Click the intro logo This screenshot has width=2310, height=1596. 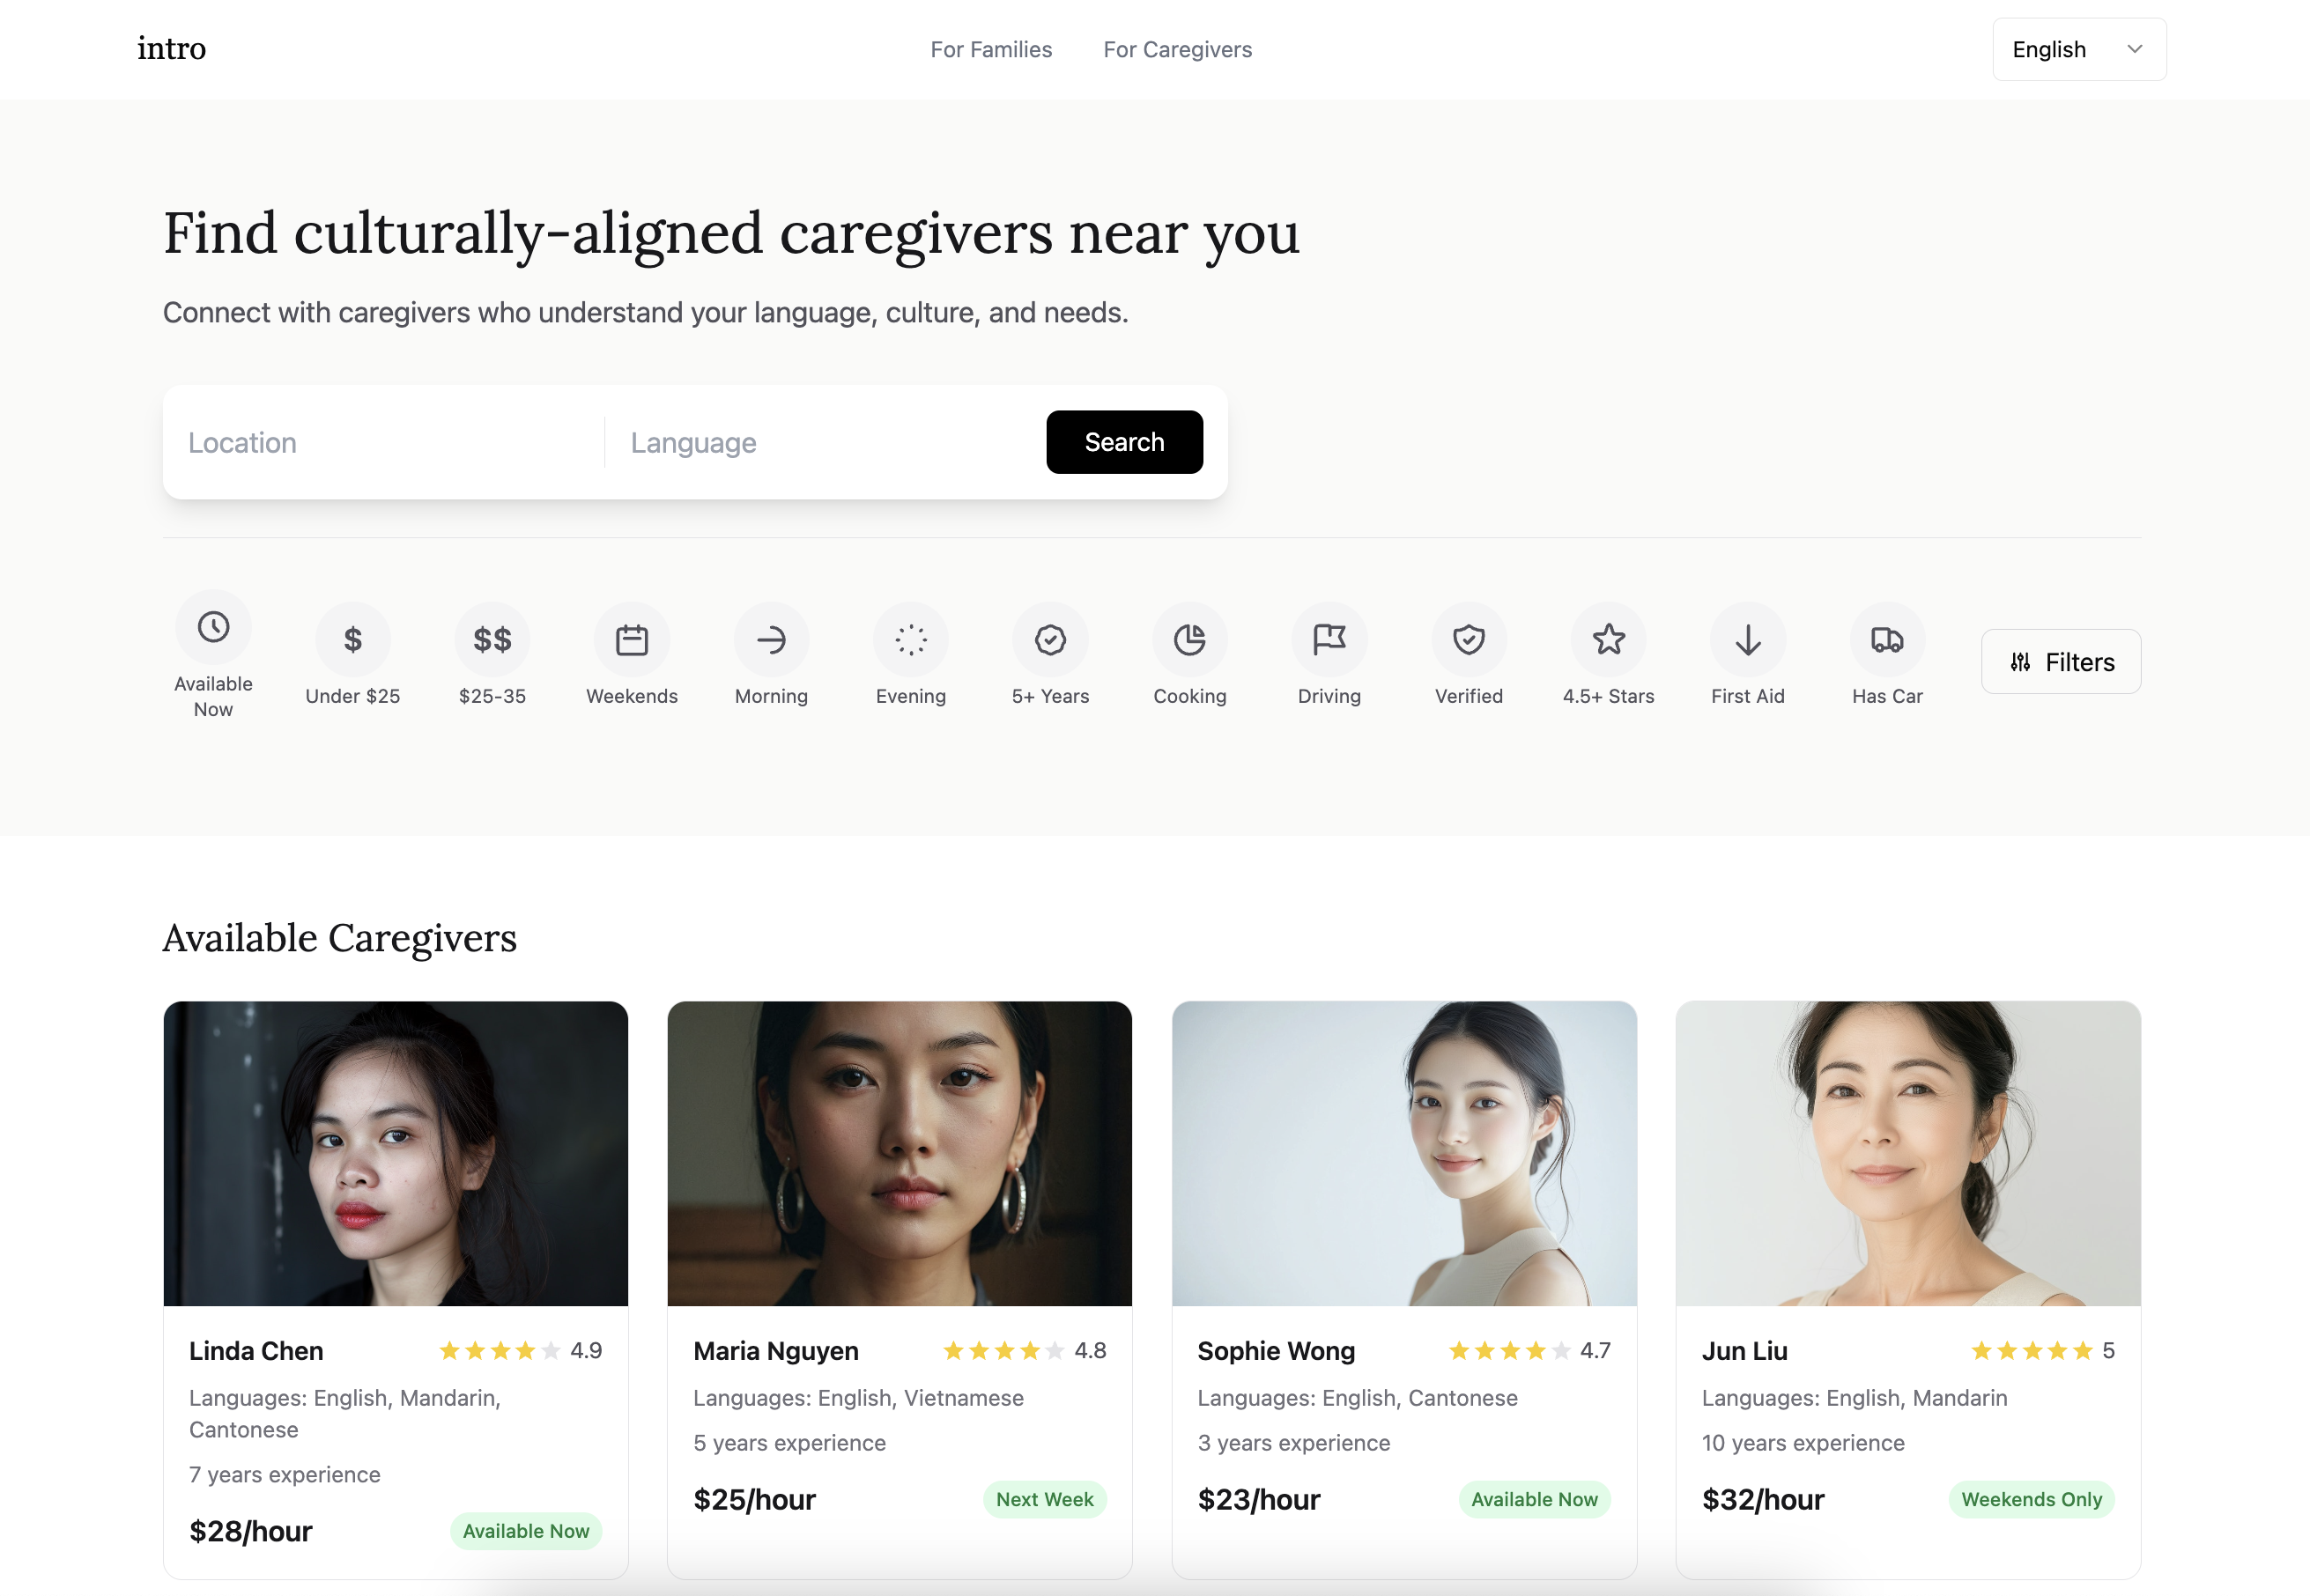pyautogui.click(x=171, y=48)
